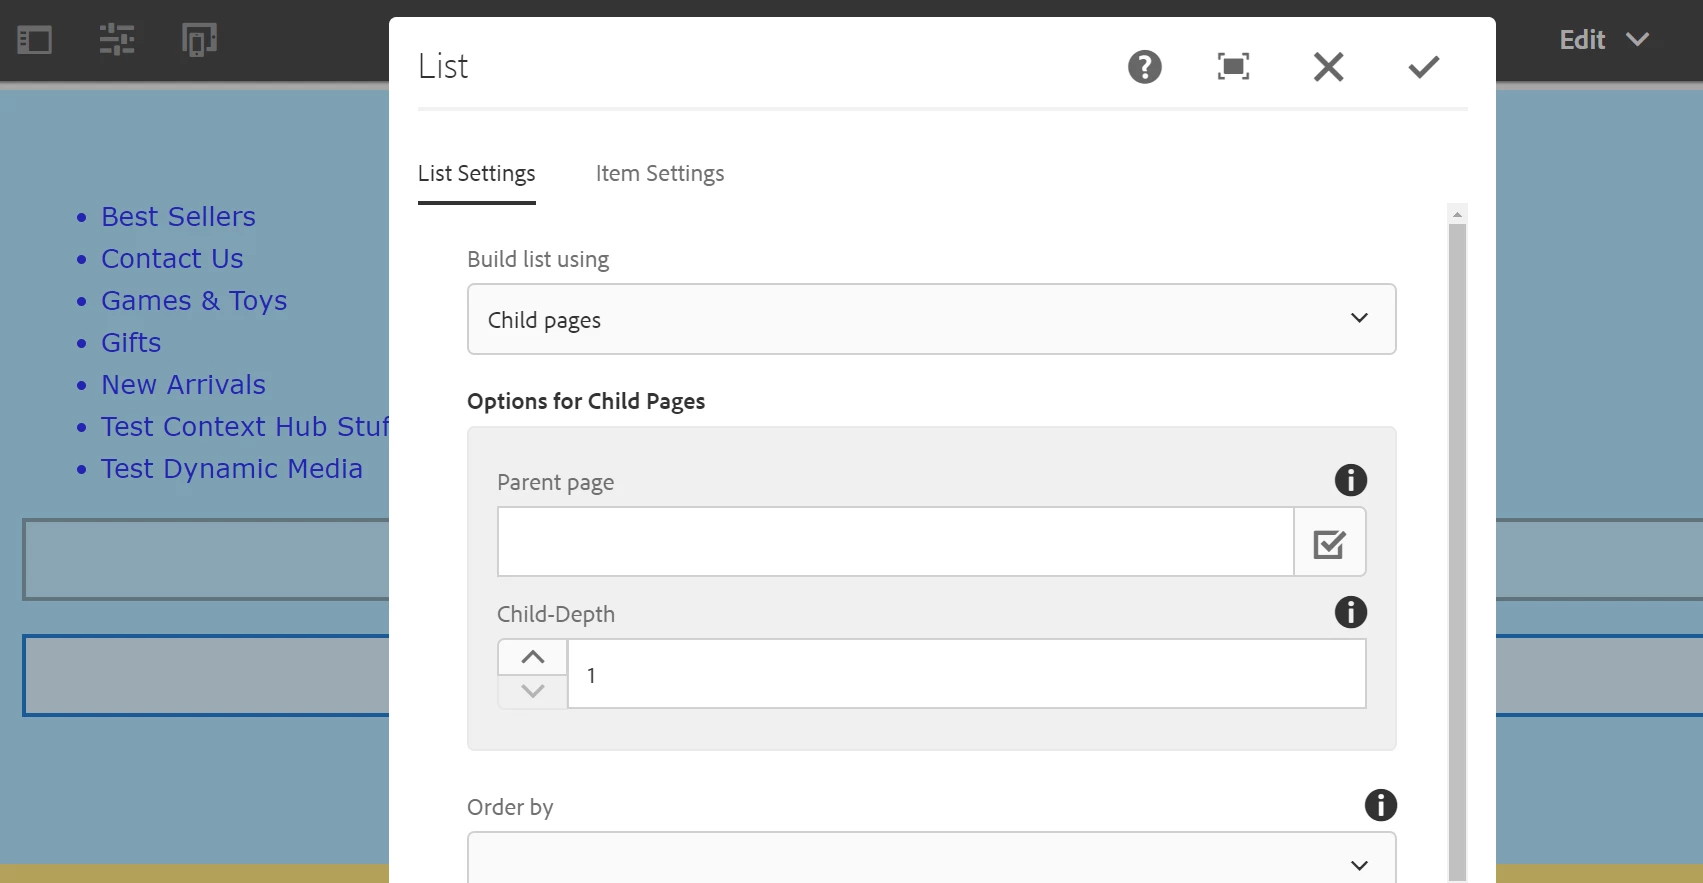Select the List Settings tab
The width and height of the screenshot is (1703, 883).
[476, 174]
